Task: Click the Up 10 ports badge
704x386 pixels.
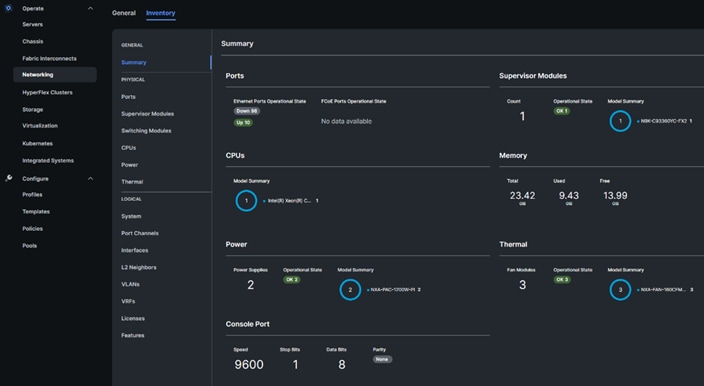Action: [x=243, y=123]
